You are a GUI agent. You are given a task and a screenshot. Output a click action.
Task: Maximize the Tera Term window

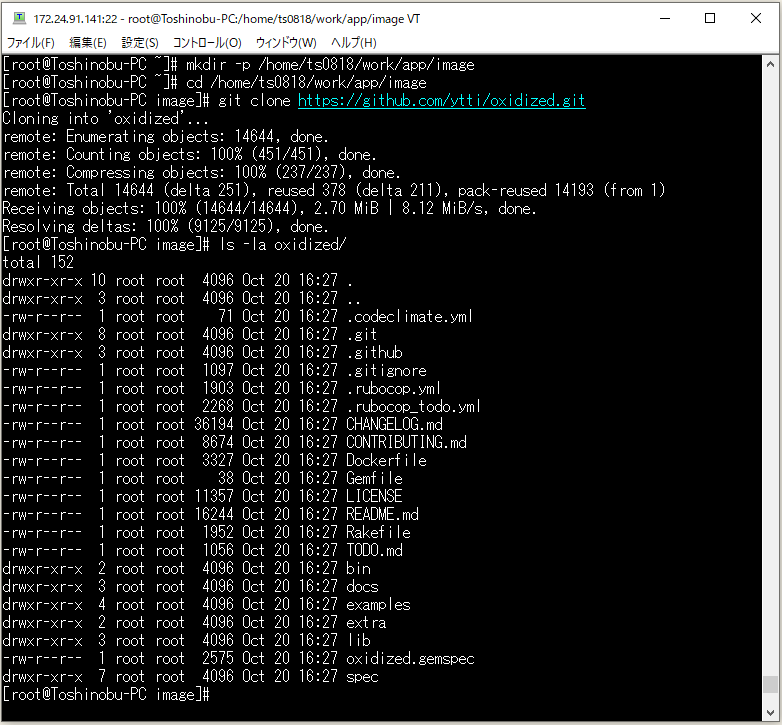710,18
